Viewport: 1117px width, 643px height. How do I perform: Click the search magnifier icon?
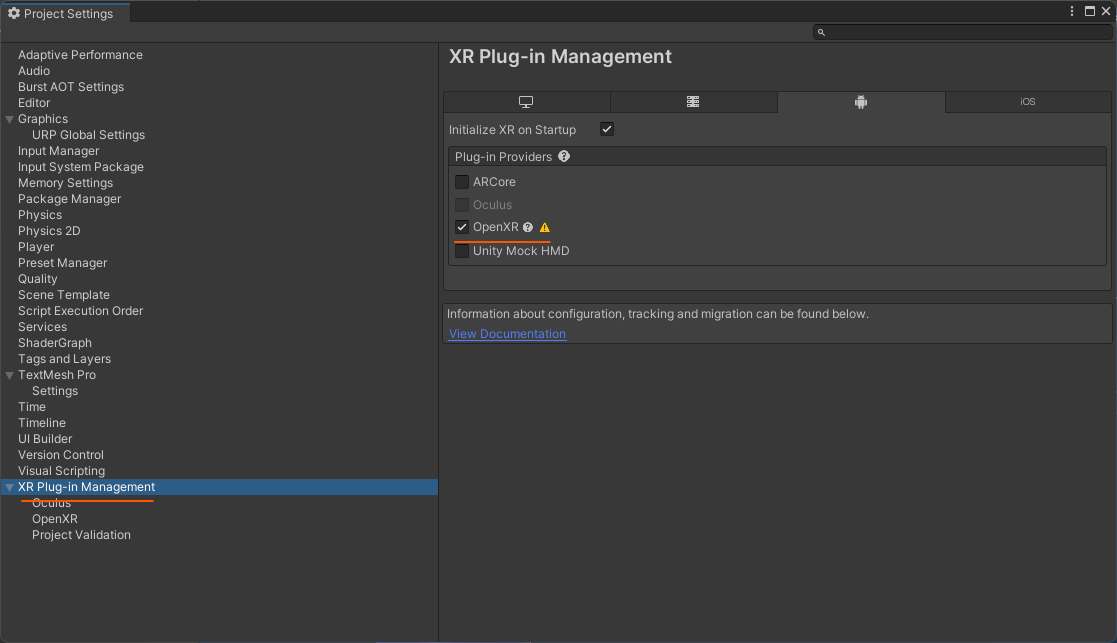[821, 32]
